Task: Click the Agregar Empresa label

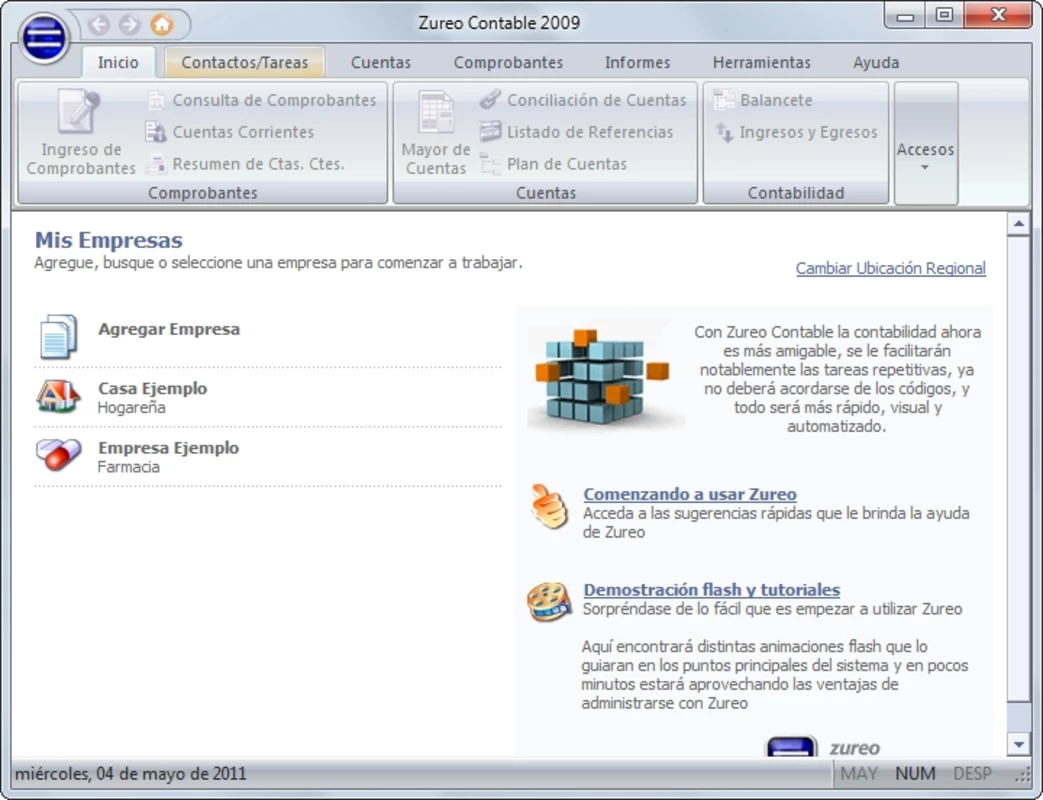Action: coord(169,329)
